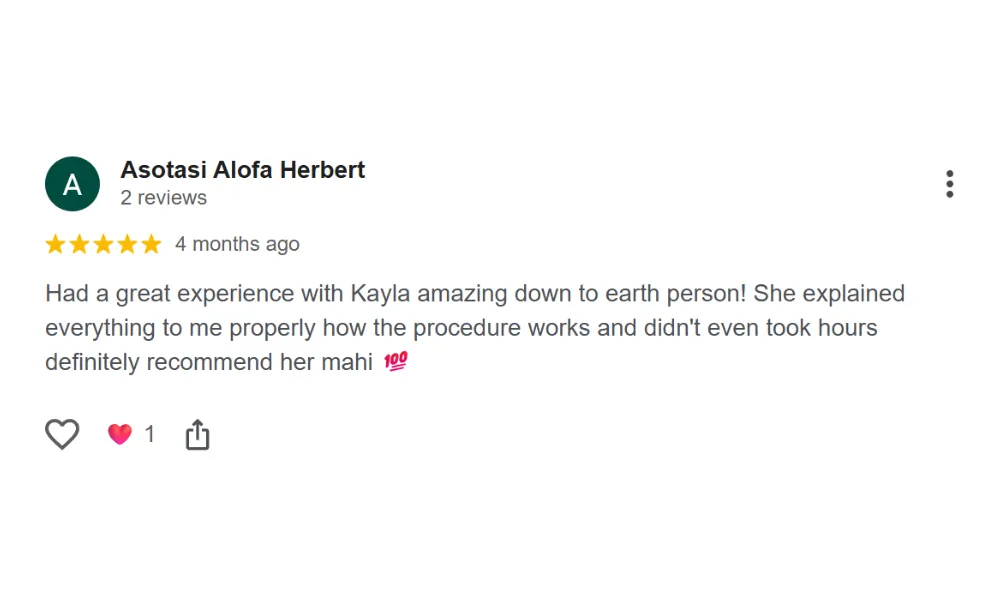This screenshot has width=1000, height=600.
Task: Click the reaction count number 1
Action: pos(150,434)
